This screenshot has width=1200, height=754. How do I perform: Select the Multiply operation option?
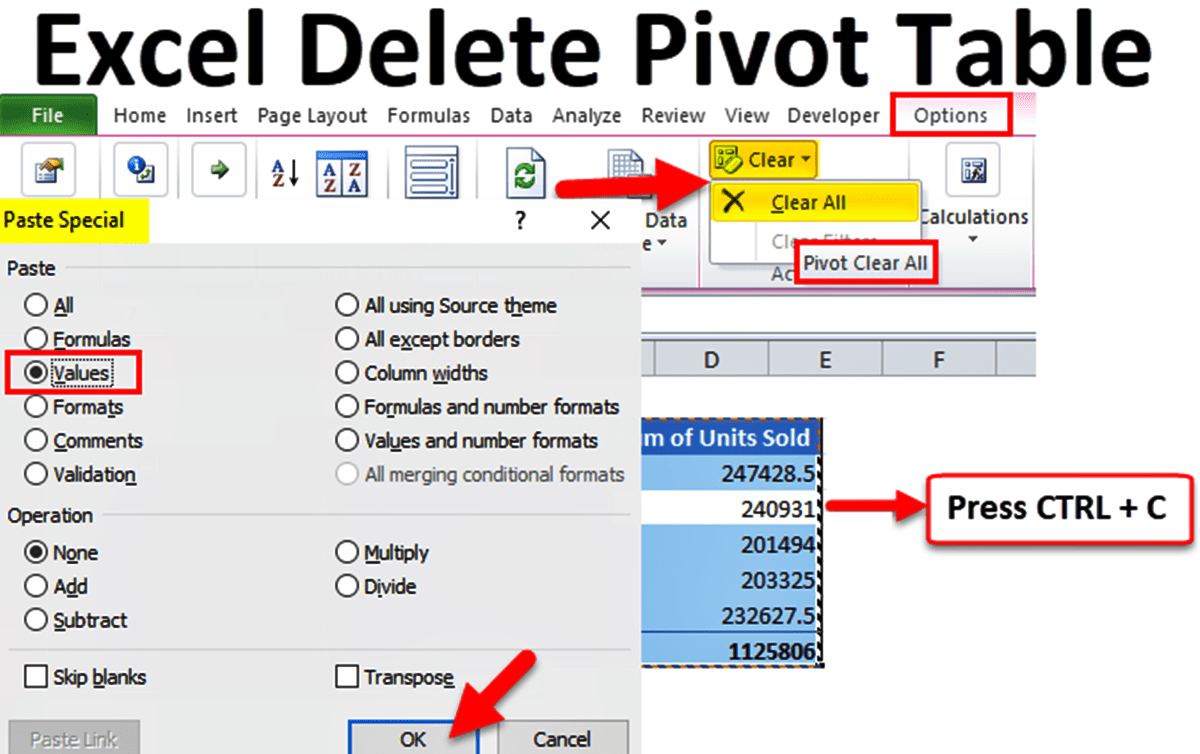point(346,552)
